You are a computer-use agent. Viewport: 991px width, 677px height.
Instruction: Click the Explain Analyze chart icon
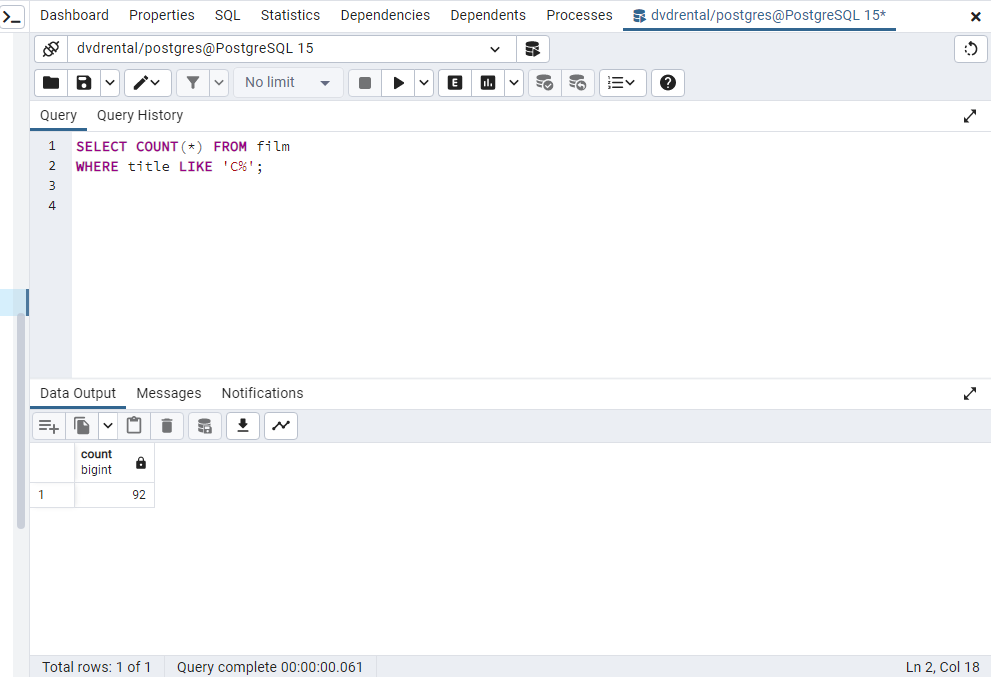487,82
